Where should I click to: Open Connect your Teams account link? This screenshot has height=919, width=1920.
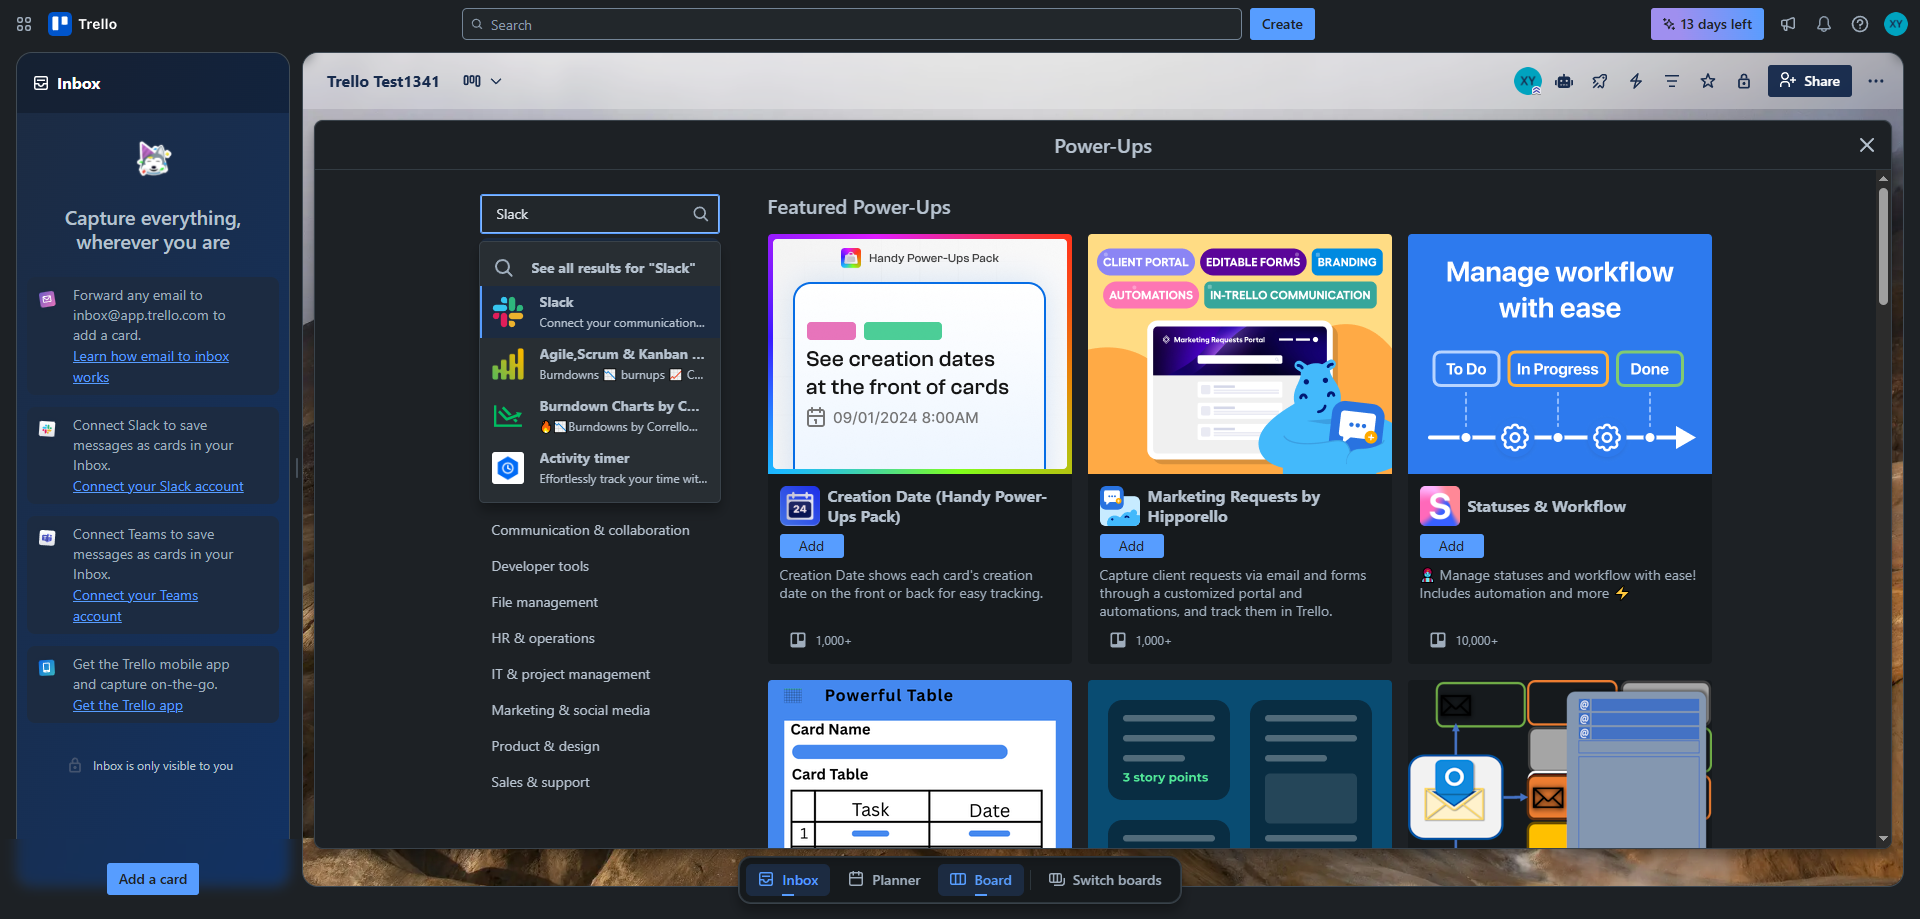[x=135, y=606]
